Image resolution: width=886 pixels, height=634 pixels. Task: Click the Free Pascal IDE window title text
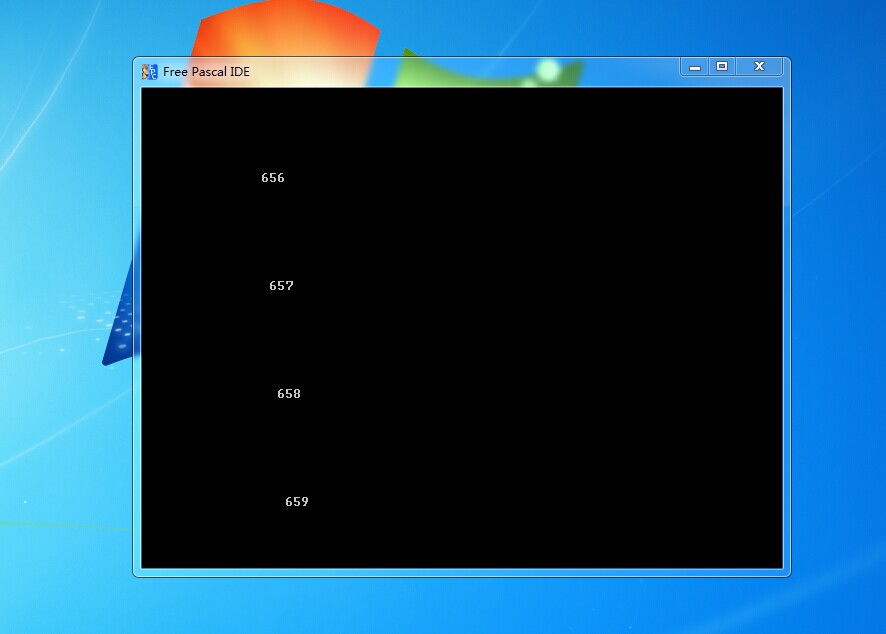click(x=206, y=72)
